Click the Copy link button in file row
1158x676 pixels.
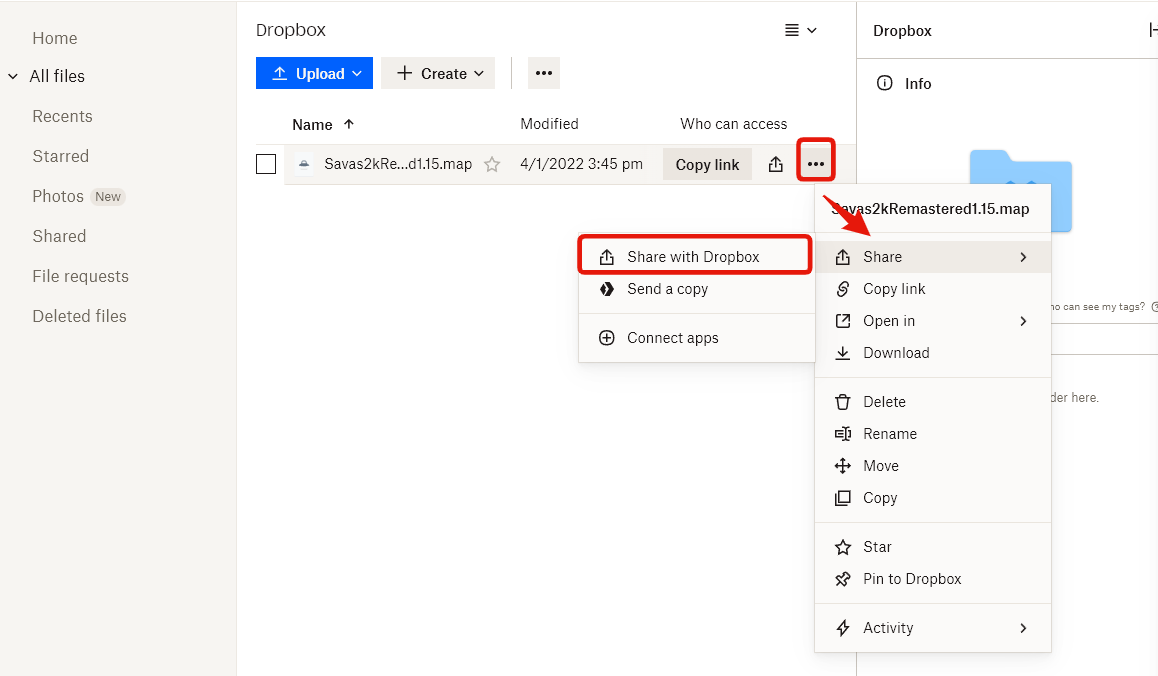tap(707, 165)
